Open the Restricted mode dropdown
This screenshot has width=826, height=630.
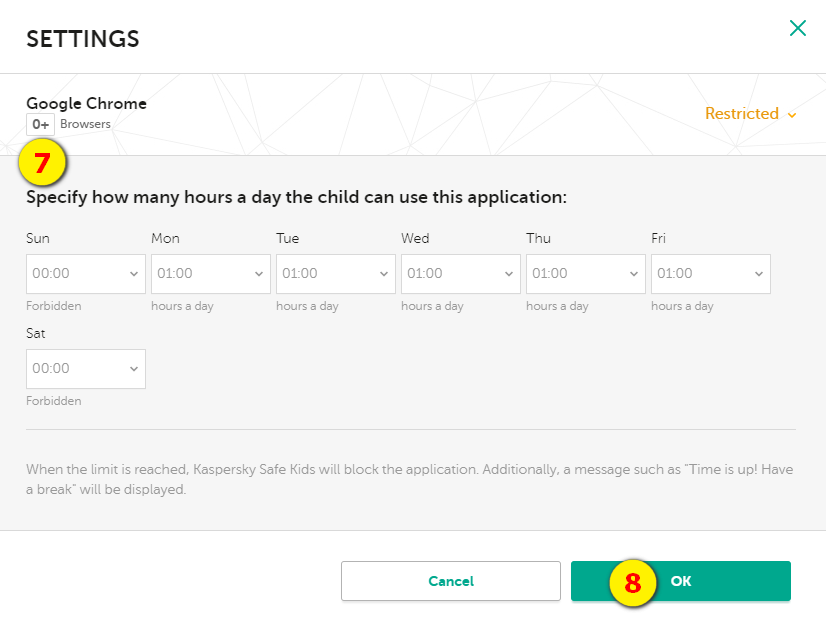click(x=750, y=114)
